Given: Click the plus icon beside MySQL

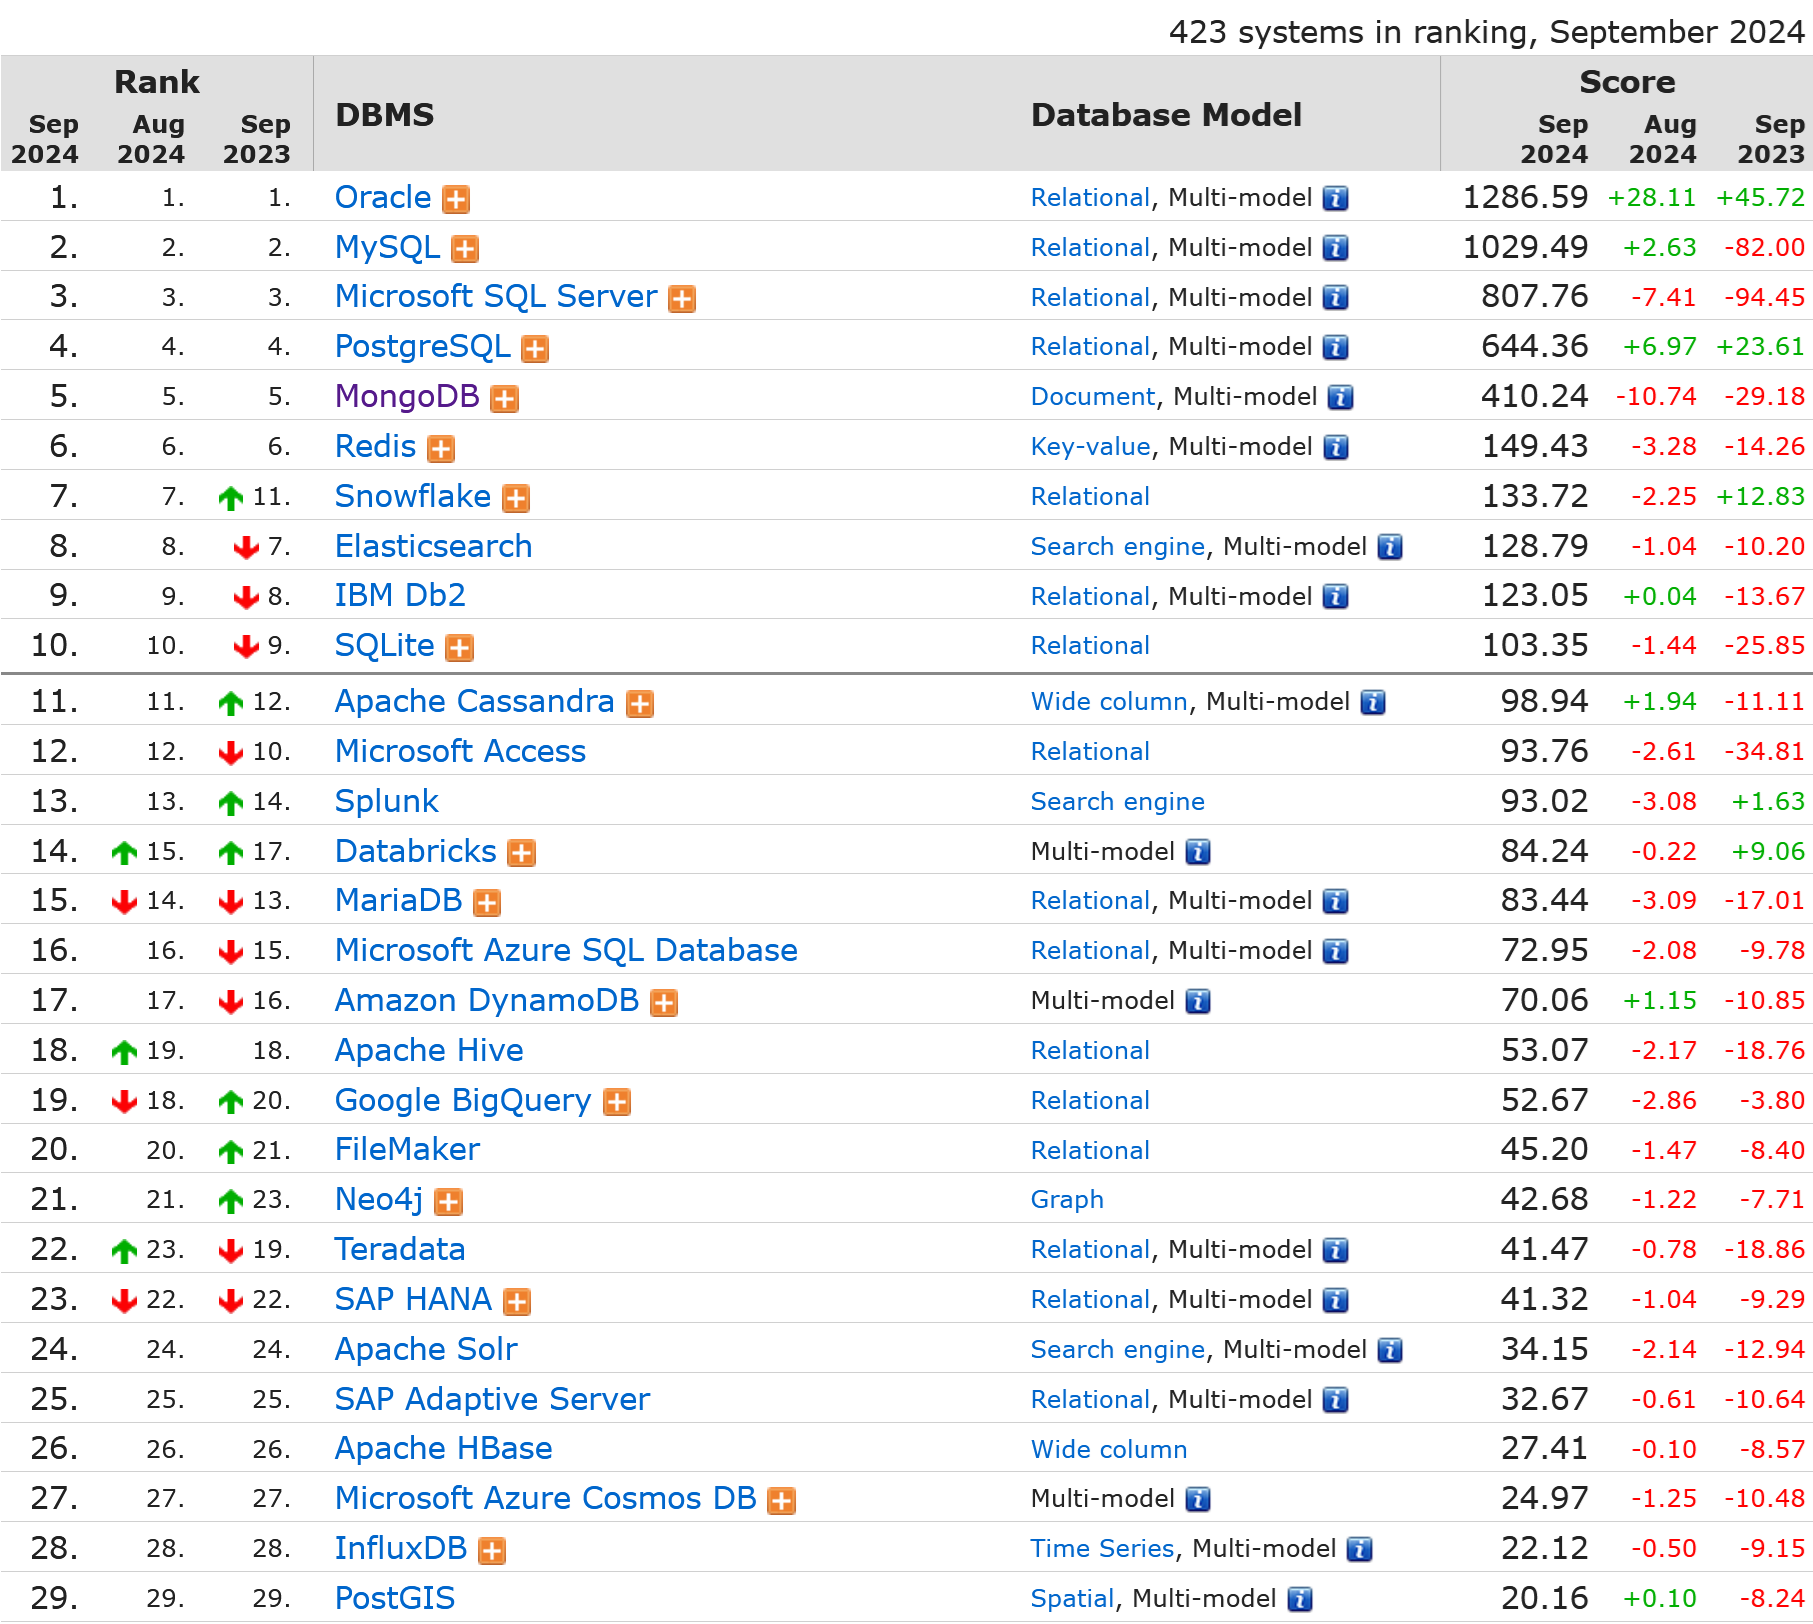Looking at the screenshot, I should click(465, 249).
